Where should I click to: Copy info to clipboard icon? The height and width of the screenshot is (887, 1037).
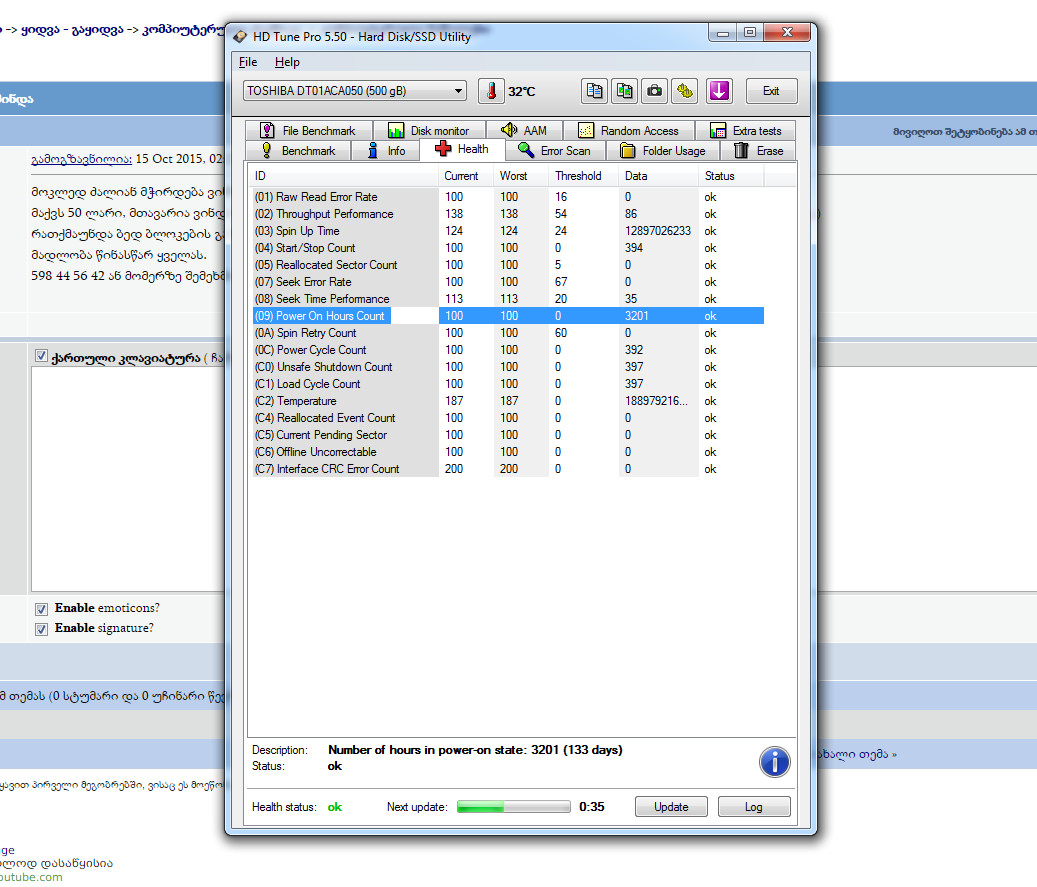click(x=595, y=91)
